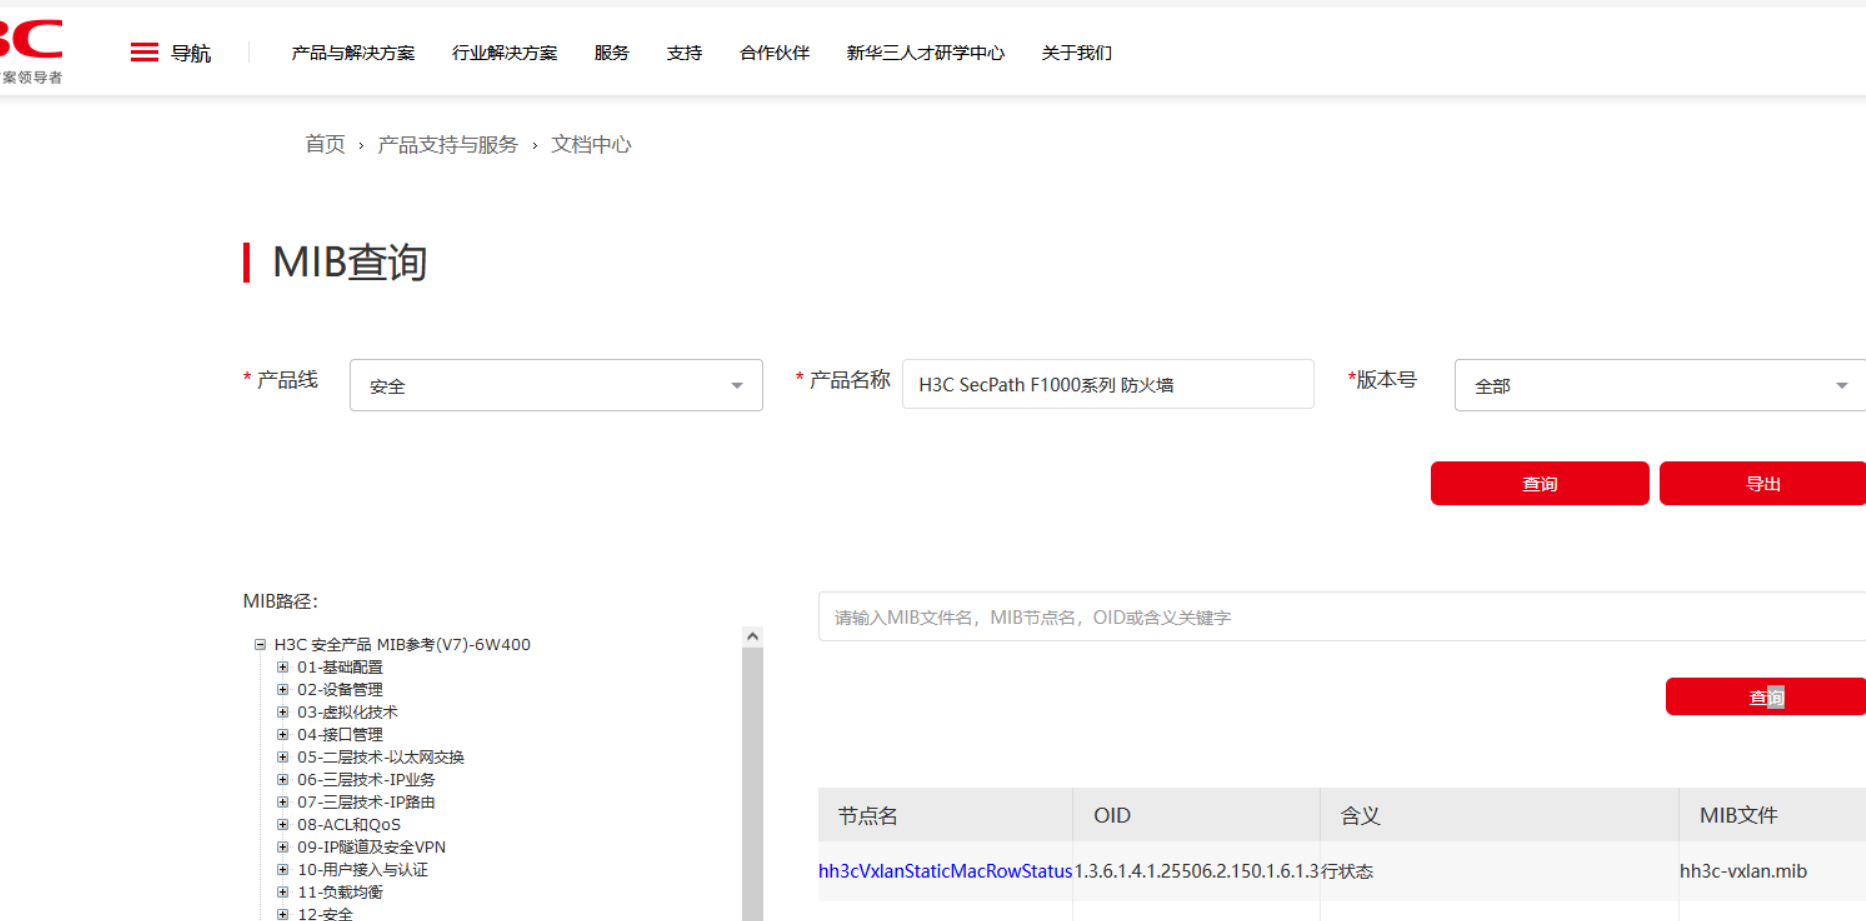
Task: Expand the 06-三层技术-IP业务 tree node
Action: (283, 780)
